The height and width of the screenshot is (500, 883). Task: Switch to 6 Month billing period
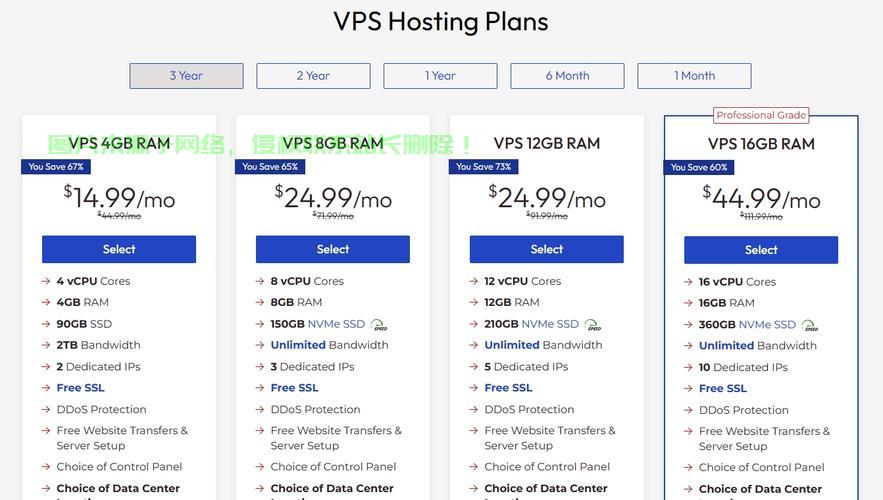(x=567, y=76)
